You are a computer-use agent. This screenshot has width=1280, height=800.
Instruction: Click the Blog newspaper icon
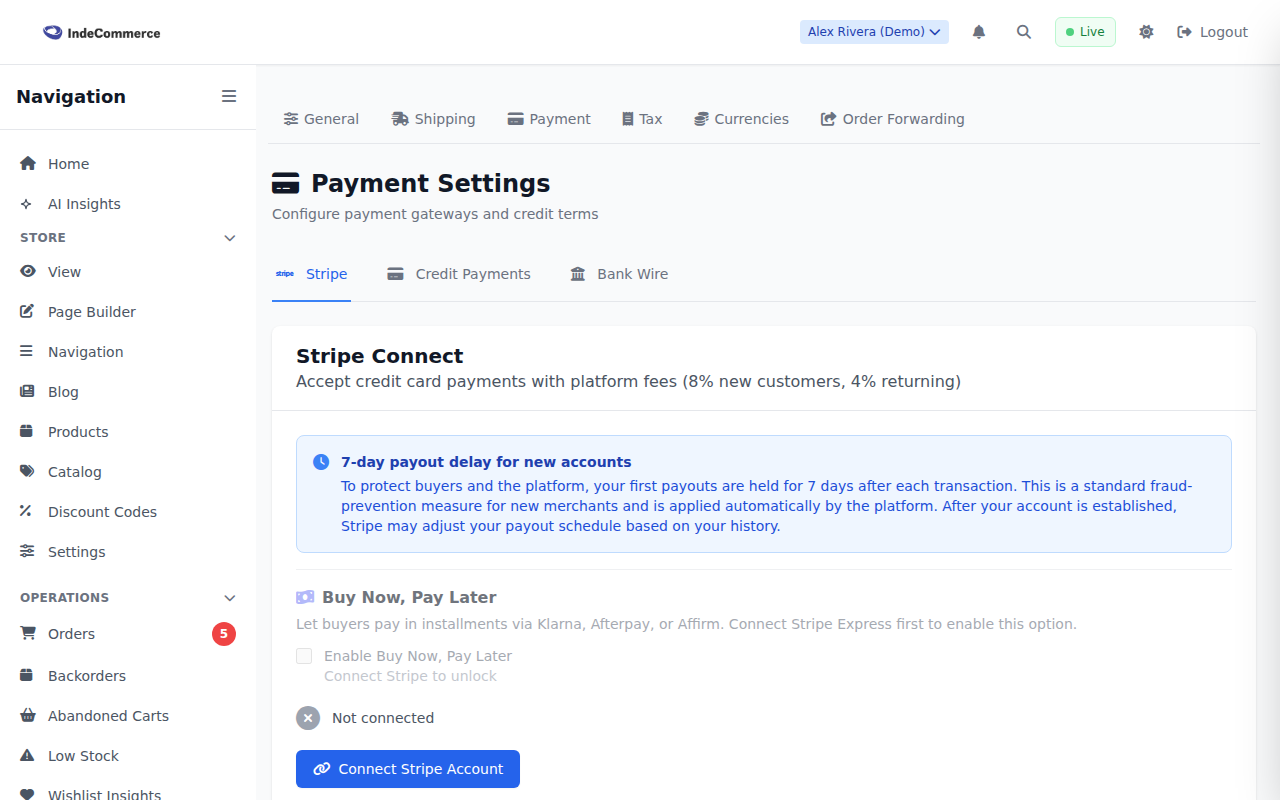point(27,391)
